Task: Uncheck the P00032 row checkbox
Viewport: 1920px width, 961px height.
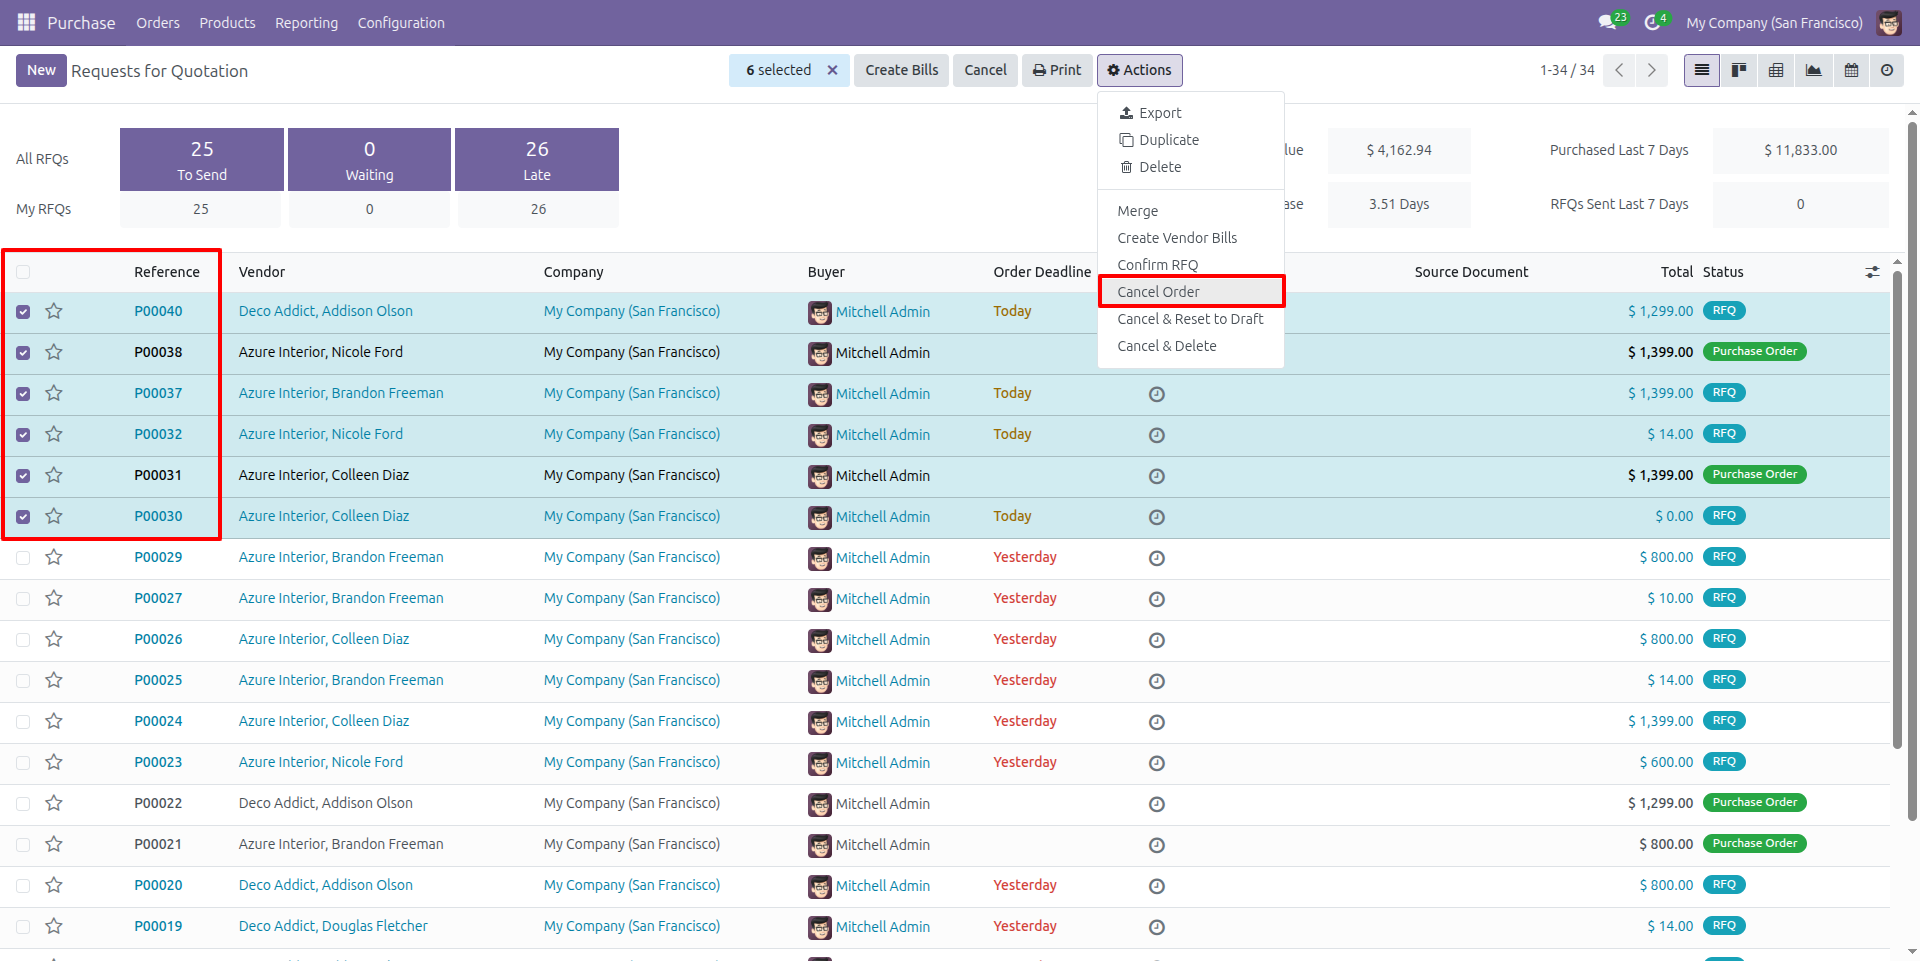Action: (23, 435)
